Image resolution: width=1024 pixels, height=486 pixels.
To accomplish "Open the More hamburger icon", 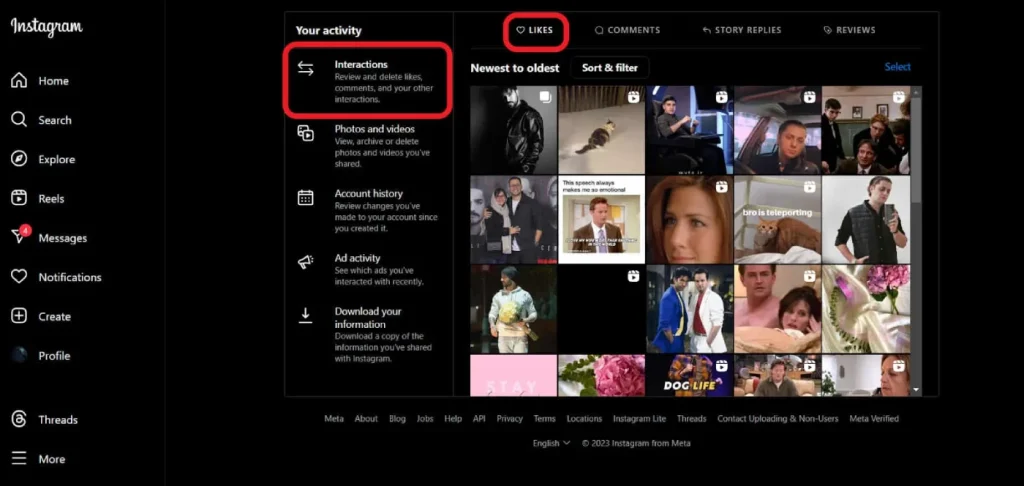I will tap(20, 459).
